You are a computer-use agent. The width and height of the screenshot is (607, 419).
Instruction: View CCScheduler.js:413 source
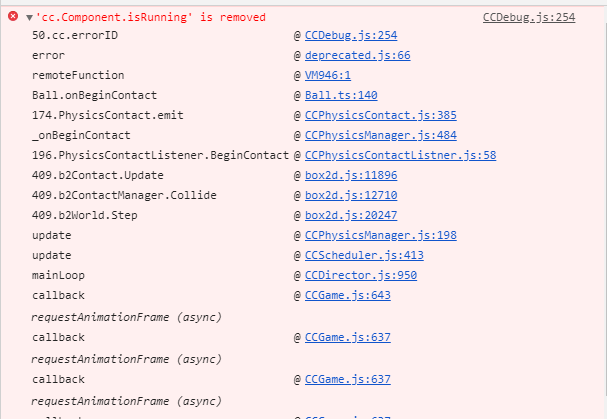pyautogui.click(x=357, y=255)
